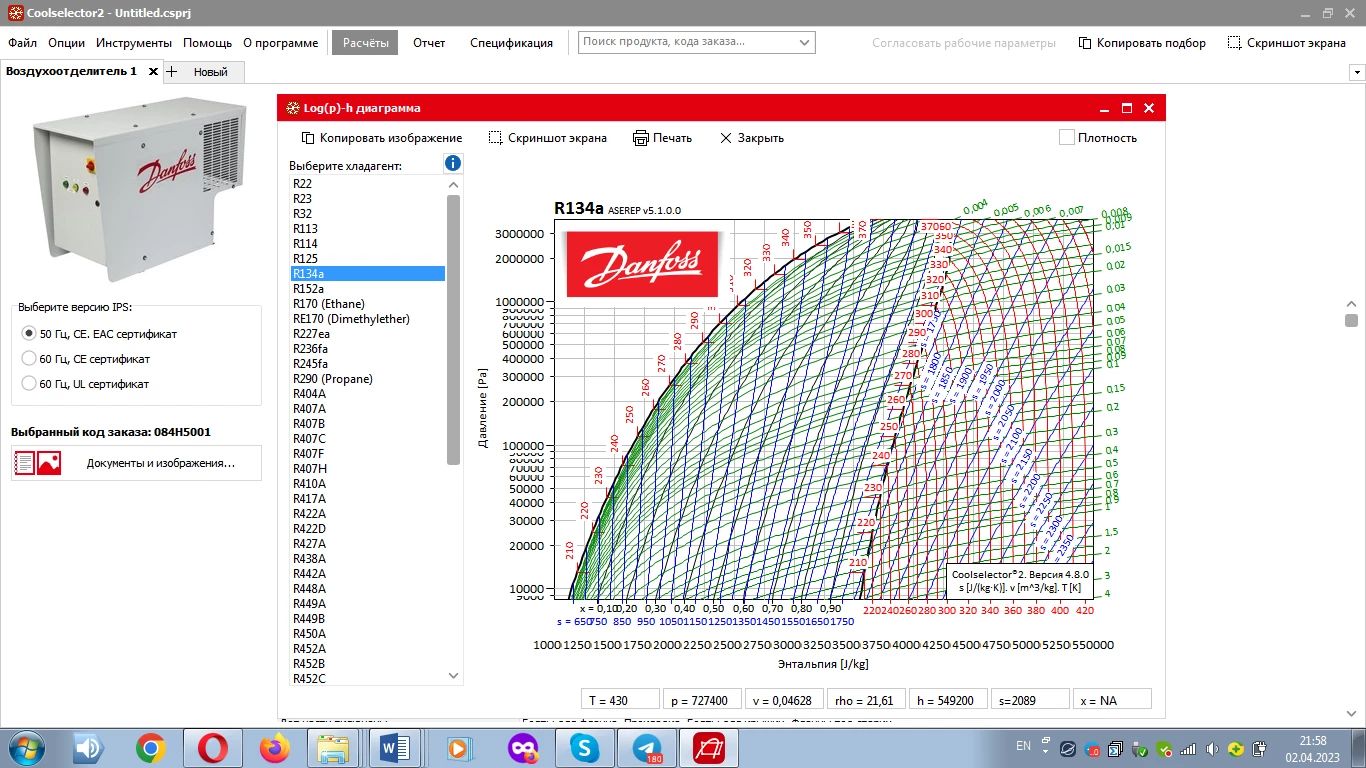Toggle the Плотность checkbox
Screen dimensions: 1366x768
(x=1067, y=137)
